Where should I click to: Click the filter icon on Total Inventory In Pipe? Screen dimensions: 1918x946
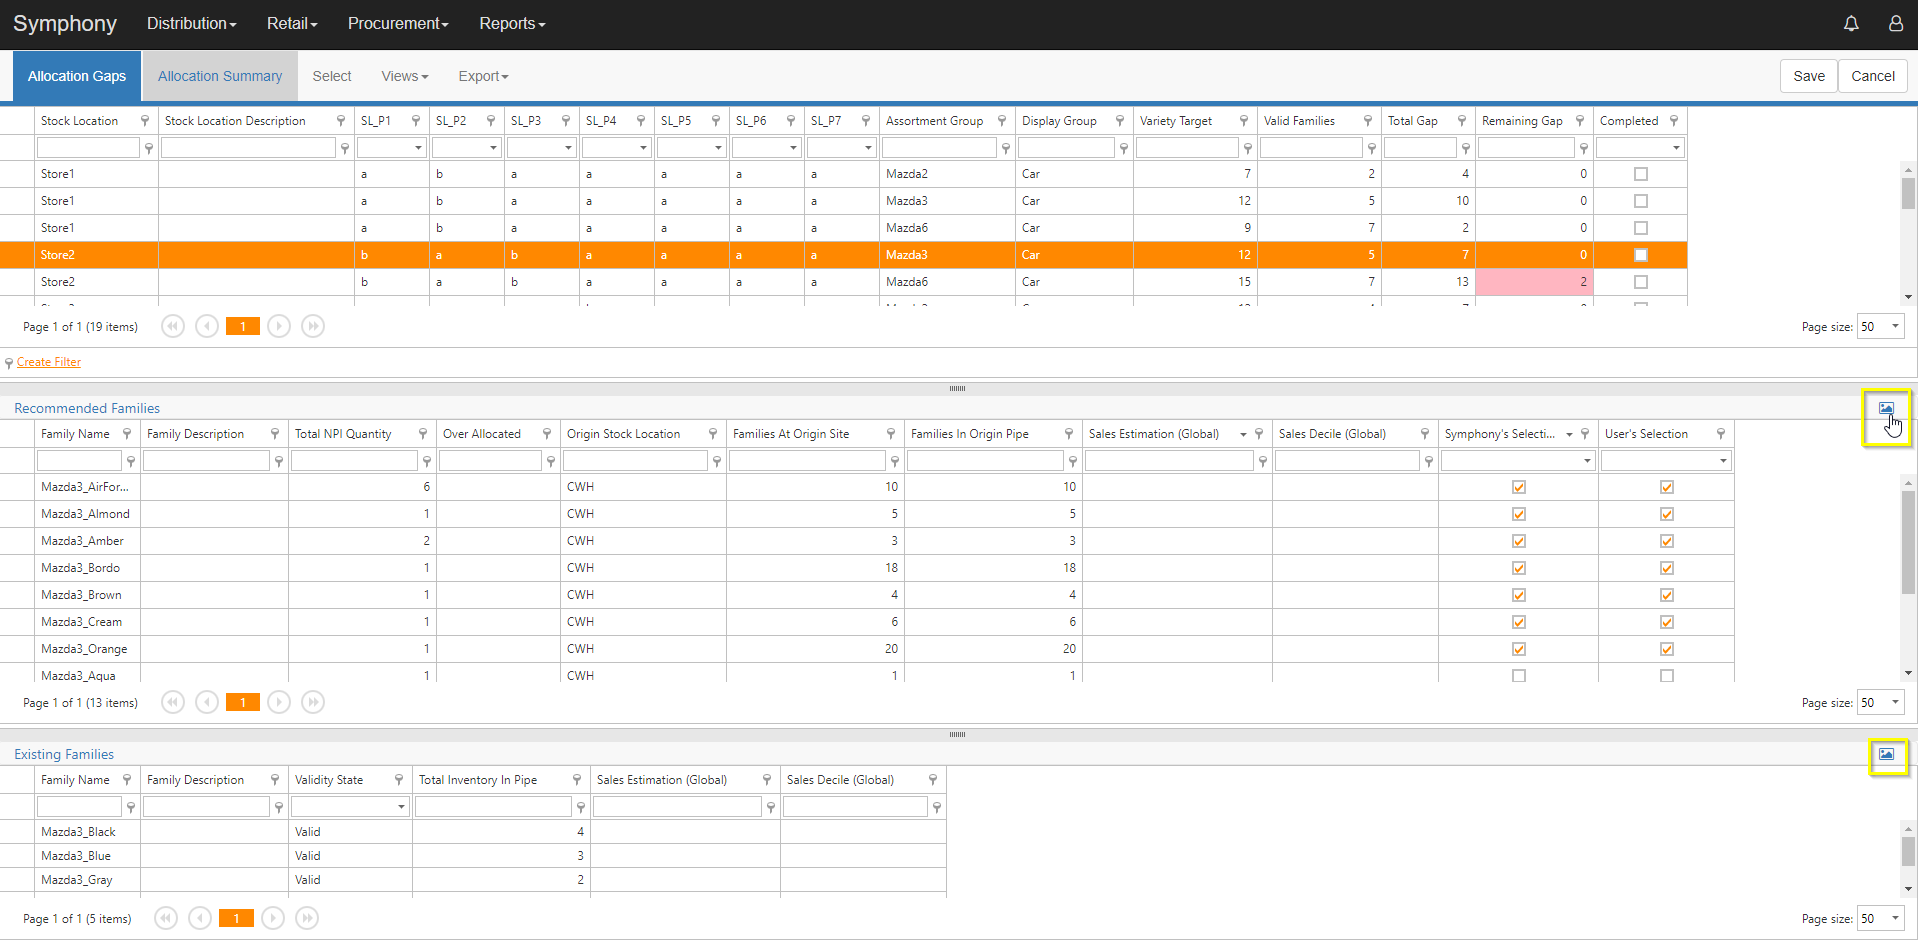click(577, 779)
